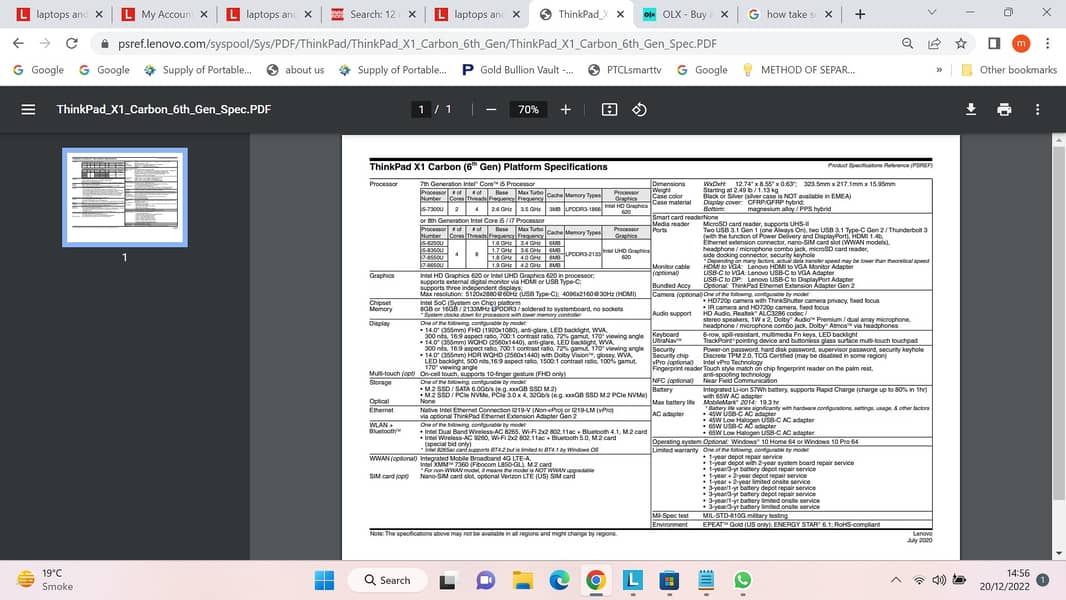1066x600 pixels.
Task: Bookmark this page with star icon
Action: 961,44
